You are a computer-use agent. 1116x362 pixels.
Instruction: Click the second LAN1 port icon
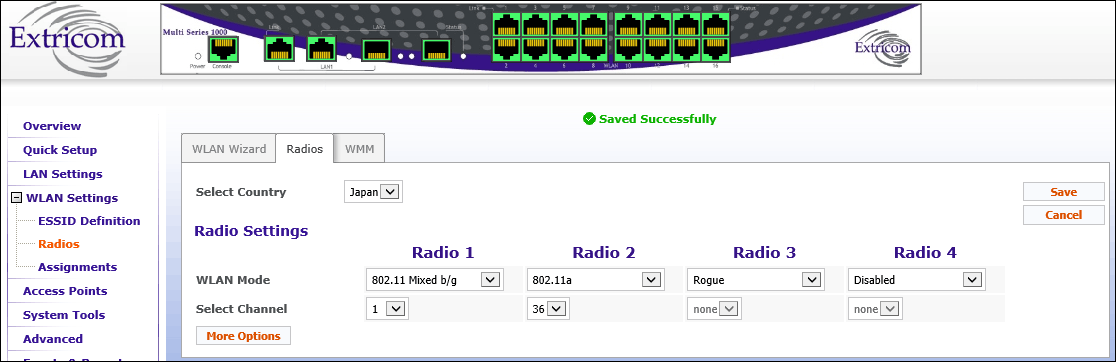click(321, 49)
